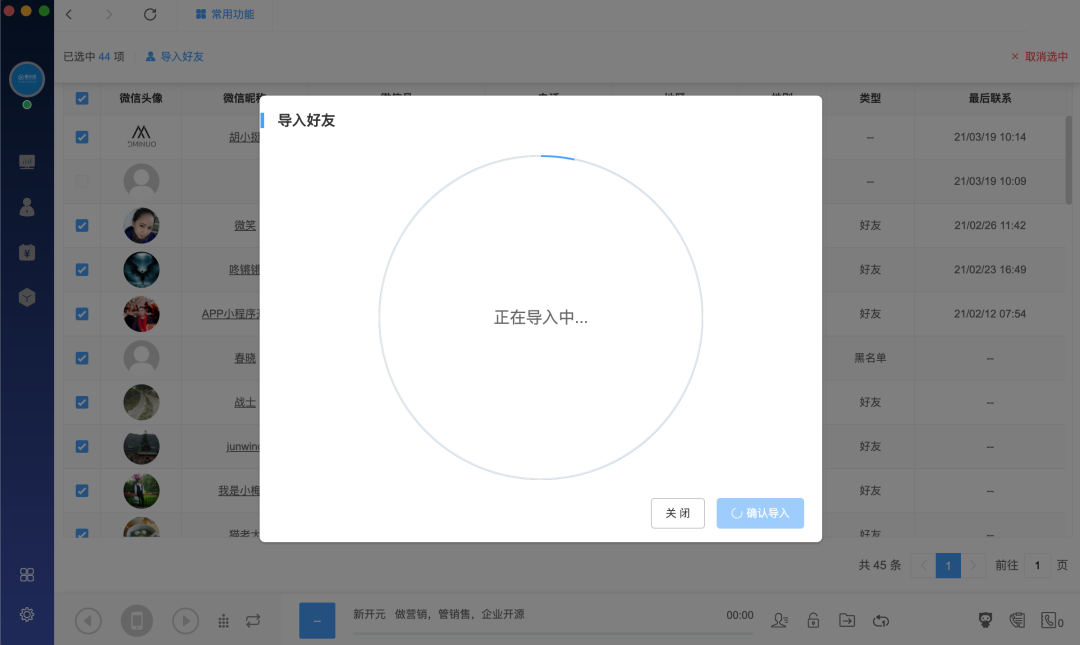Open the dashboard chart icon in the sidebar
Screen dimensions: 1080x645
27,162
